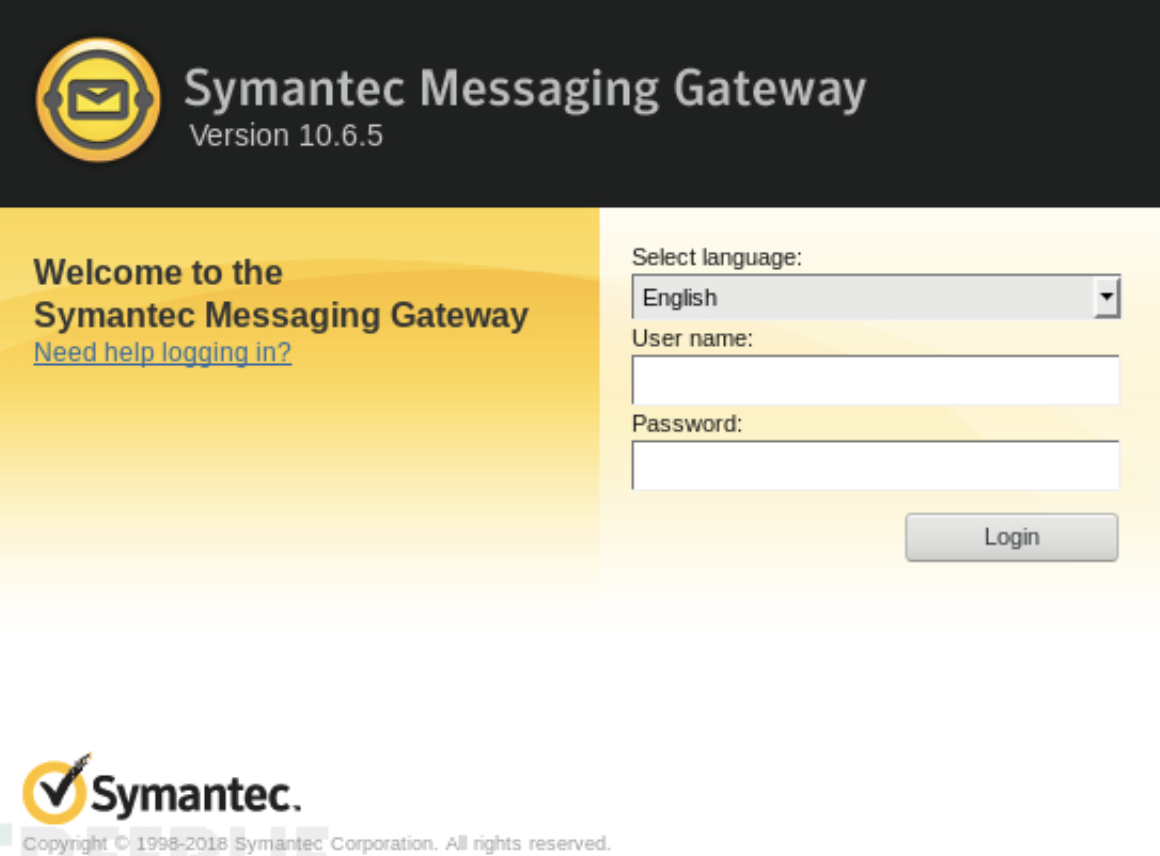
Task: Click the "Version 10.6.5" text
Action: (286, 135)
